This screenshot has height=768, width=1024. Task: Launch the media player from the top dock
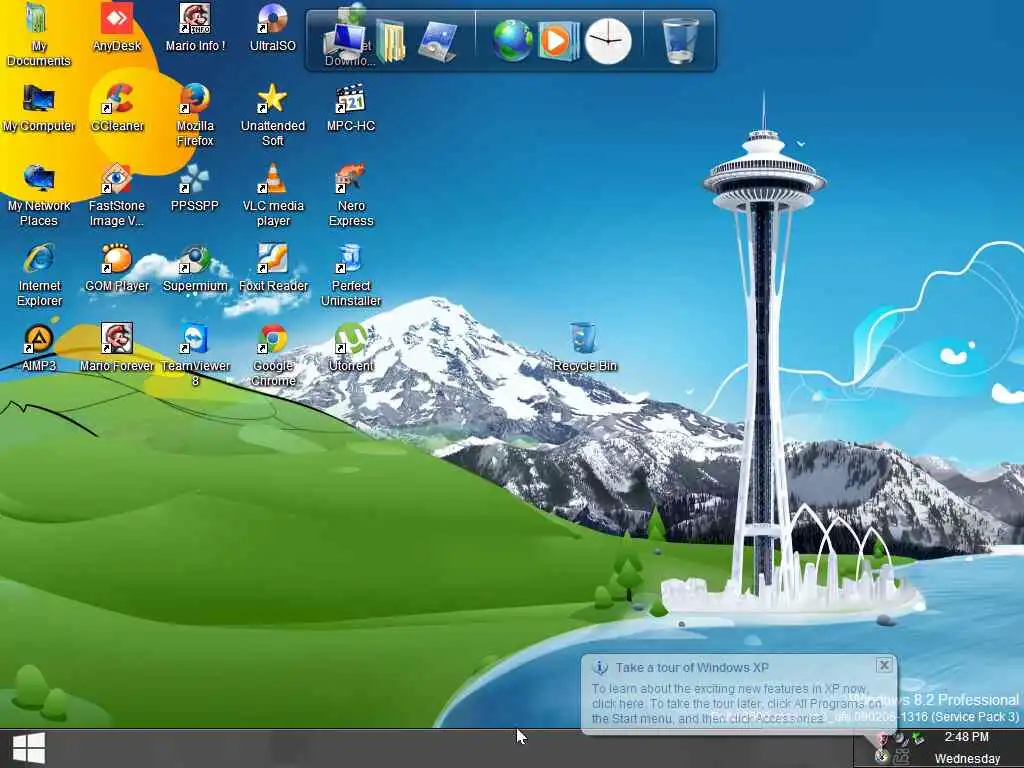point(558,41)
